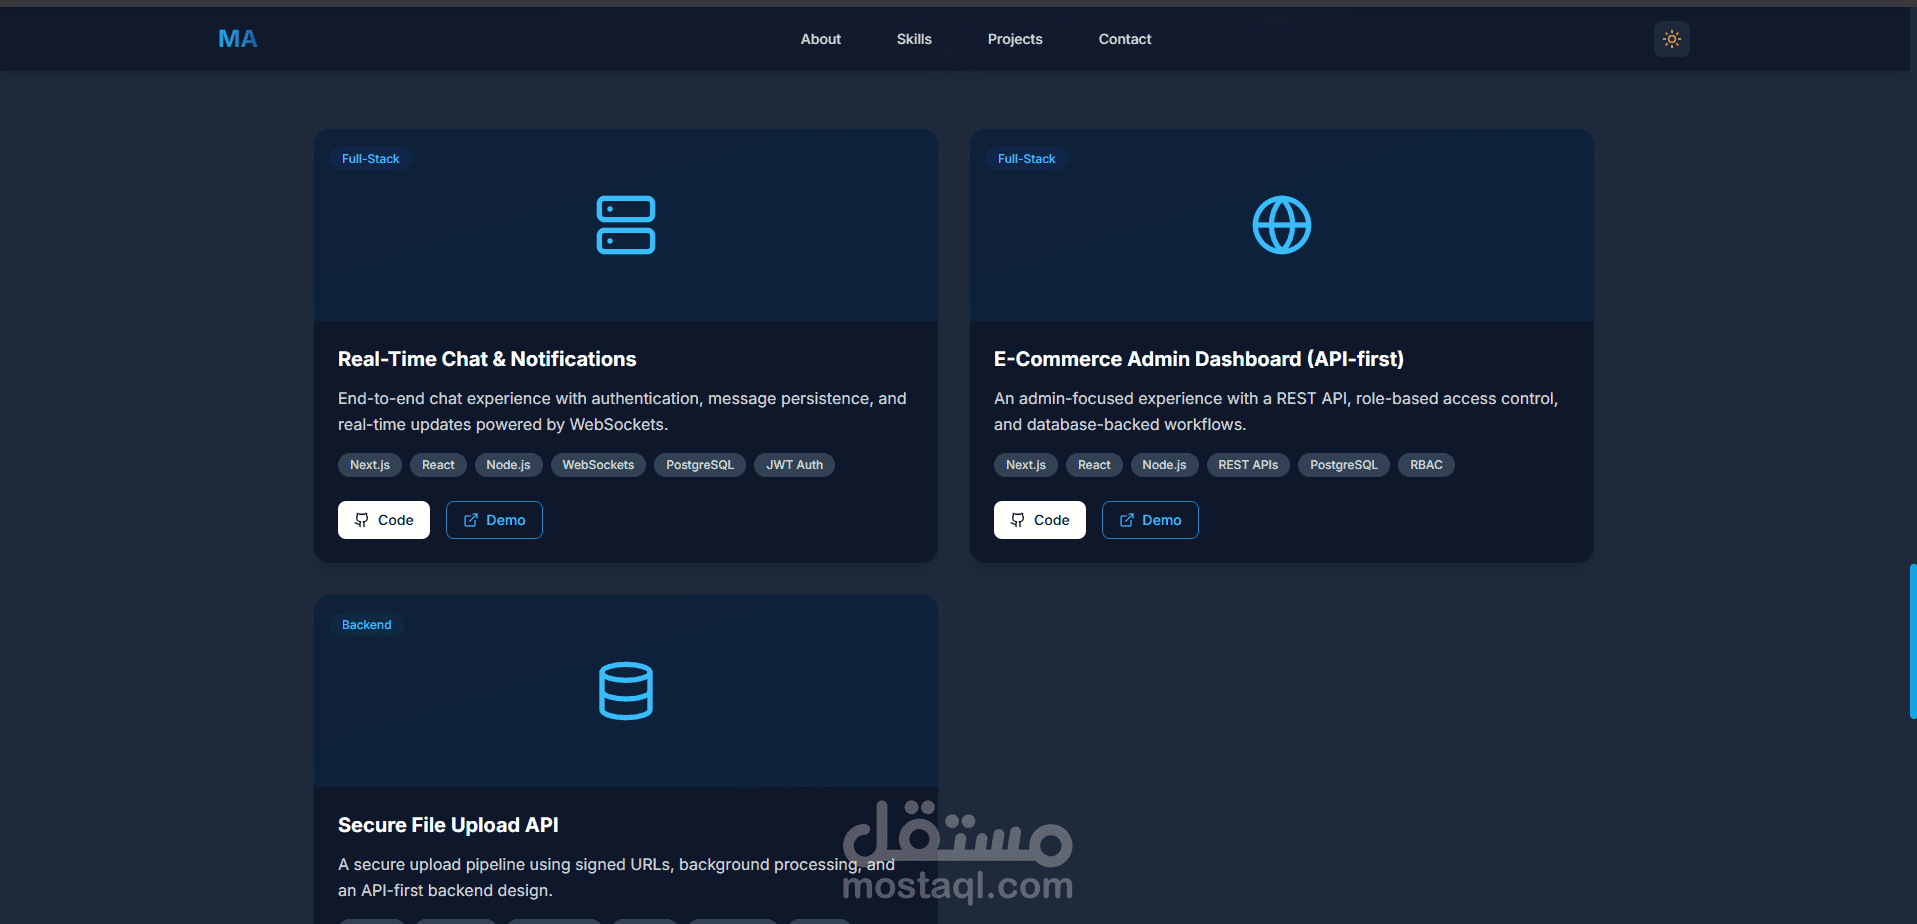This screenshot has height=924, width=1917.
Task: Click Secure File Upload description text
Action: click(x=616, y=877)
